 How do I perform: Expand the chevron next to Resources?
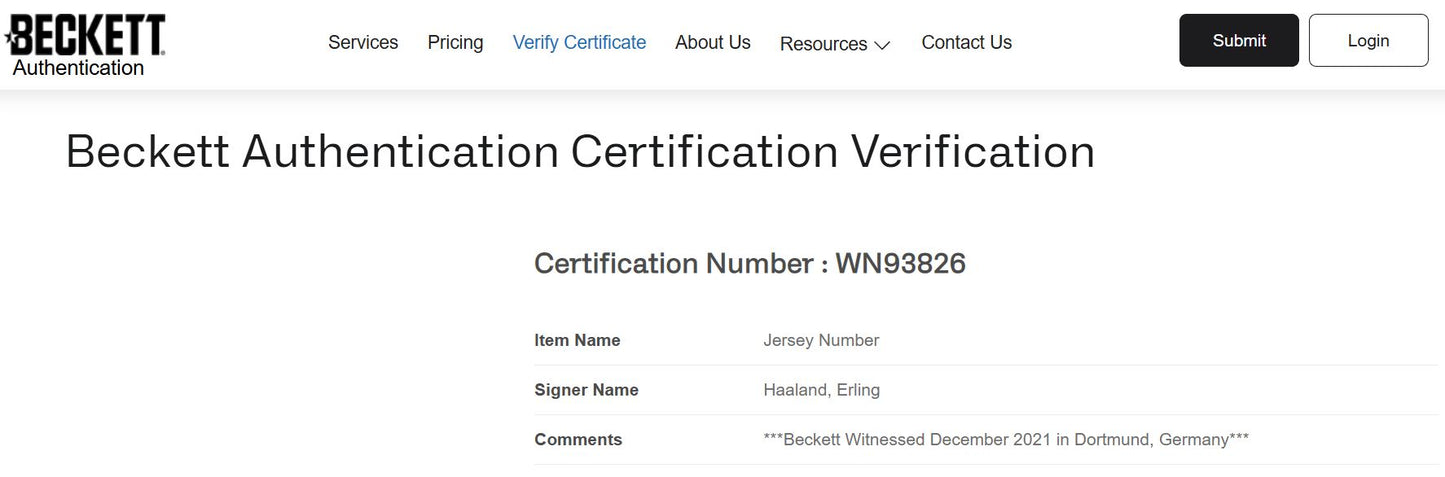tap(882, 45)
